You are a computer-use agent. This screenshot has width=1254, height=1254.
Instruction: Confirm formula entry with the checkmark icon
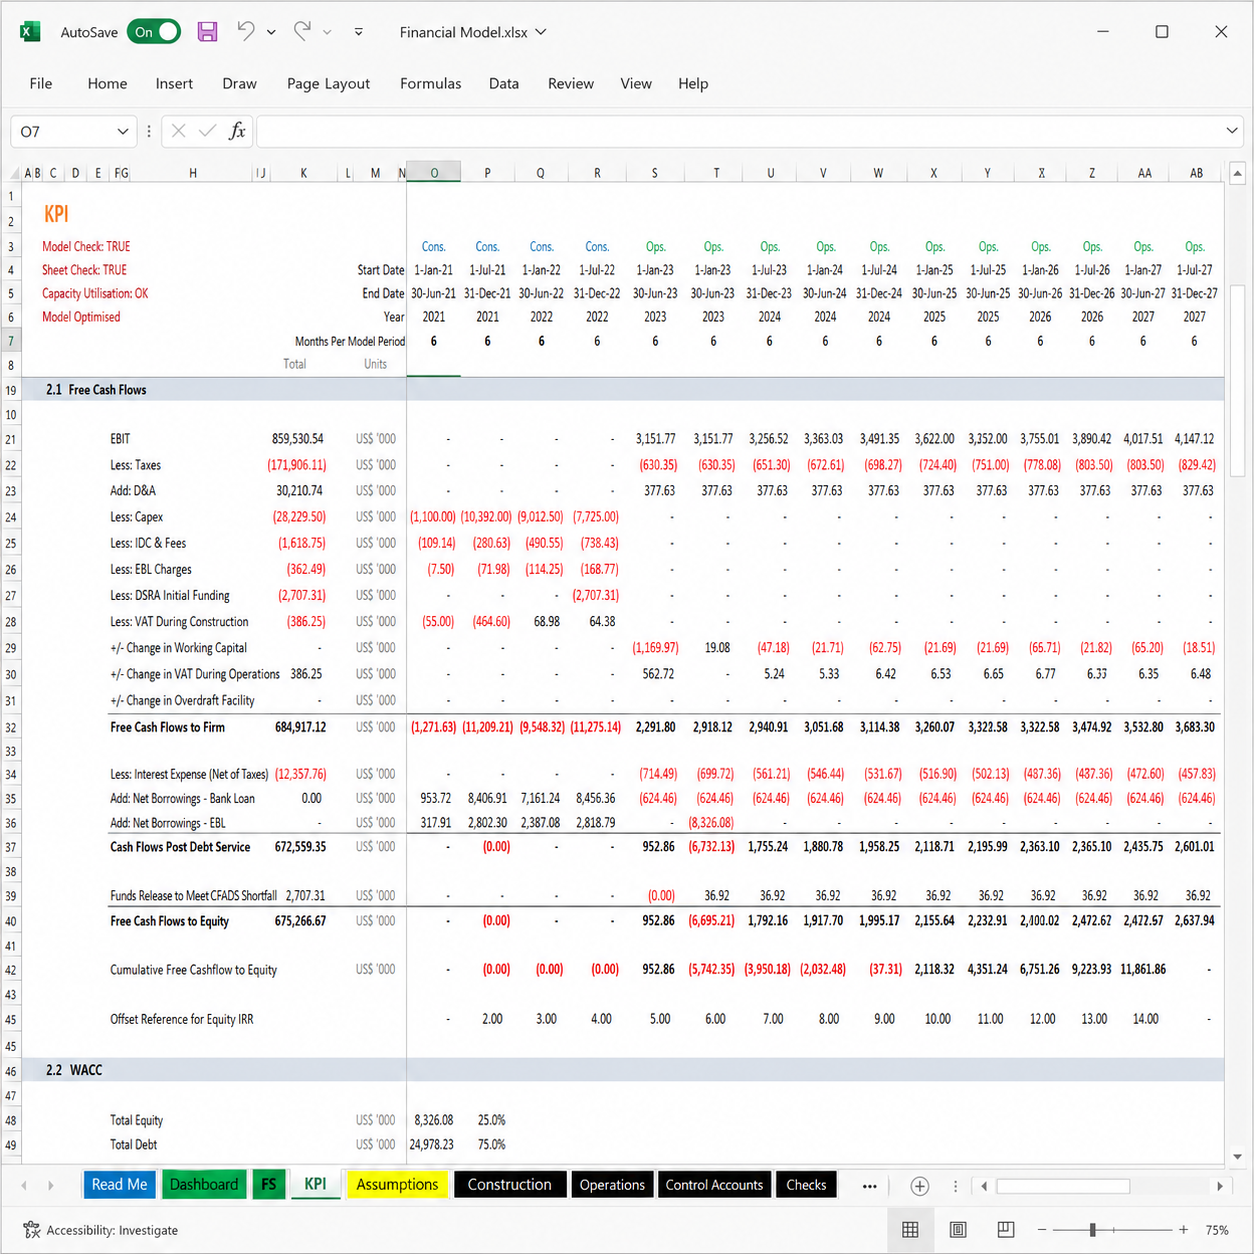click(x=207, y=131)
